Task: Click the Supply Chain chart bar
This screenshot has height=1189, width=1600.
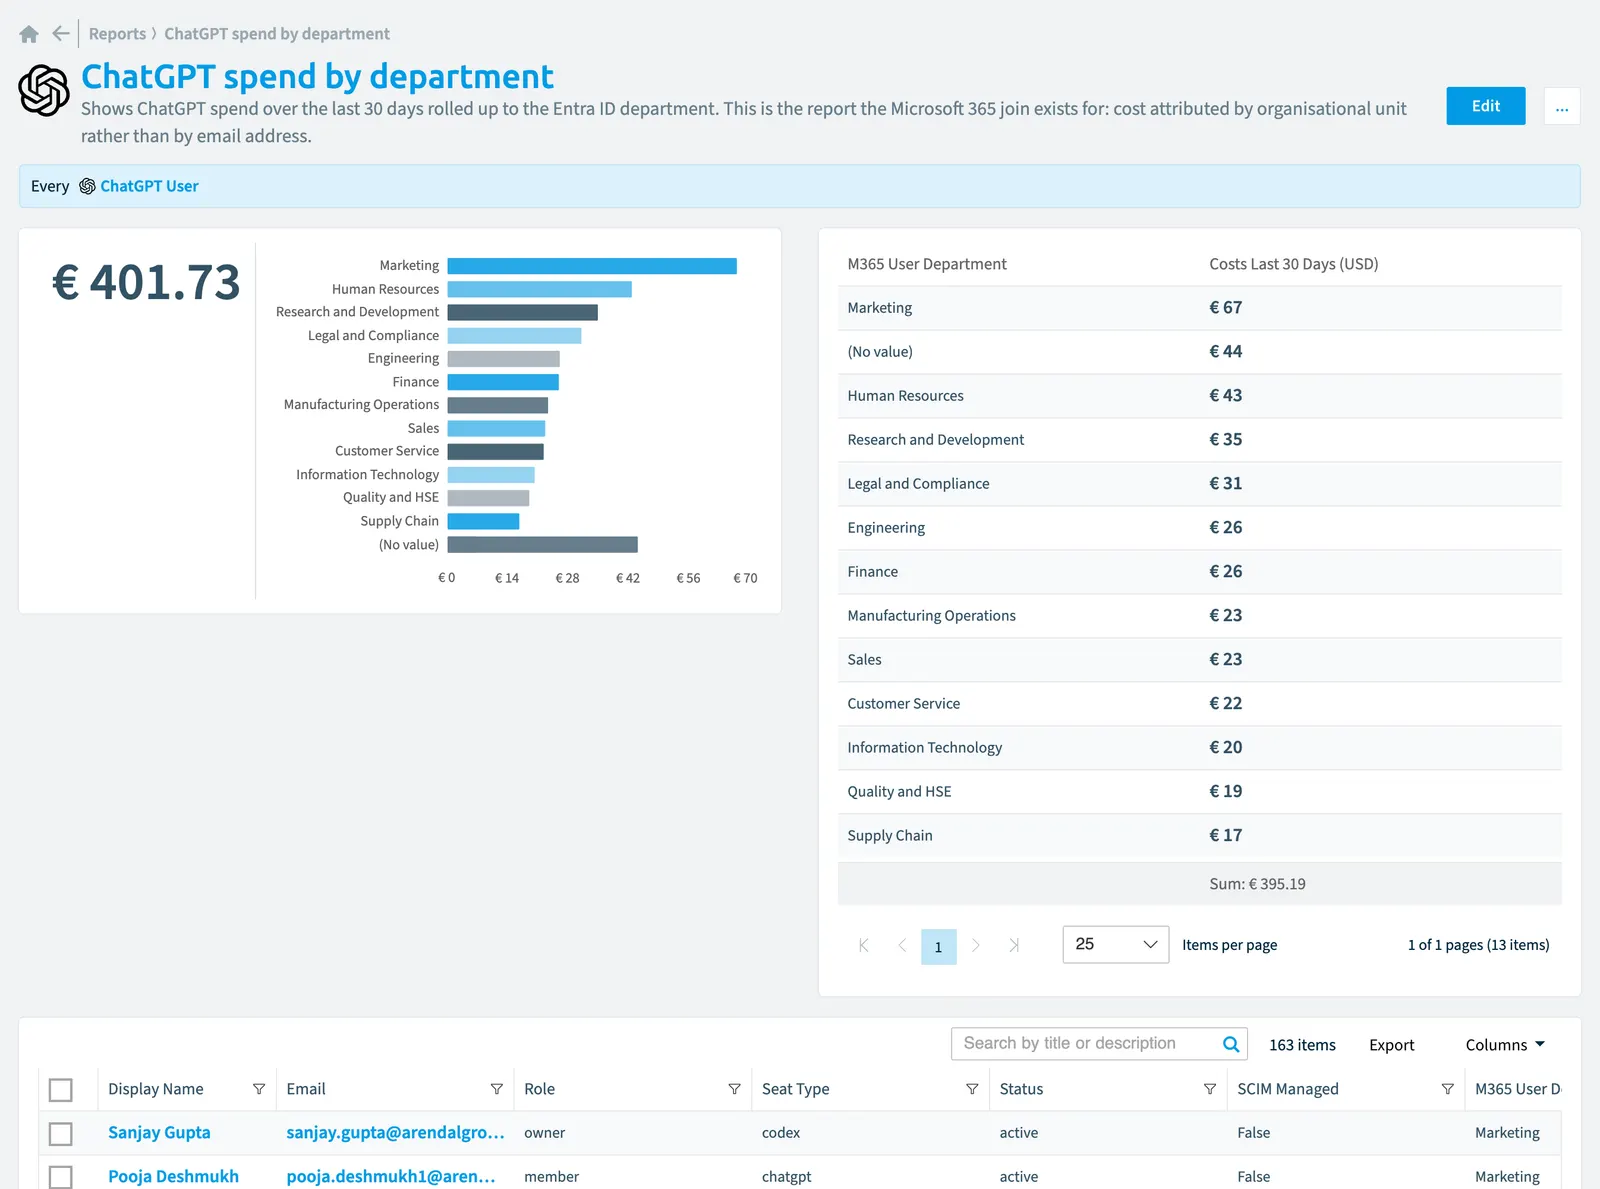Action: (484, 521)
